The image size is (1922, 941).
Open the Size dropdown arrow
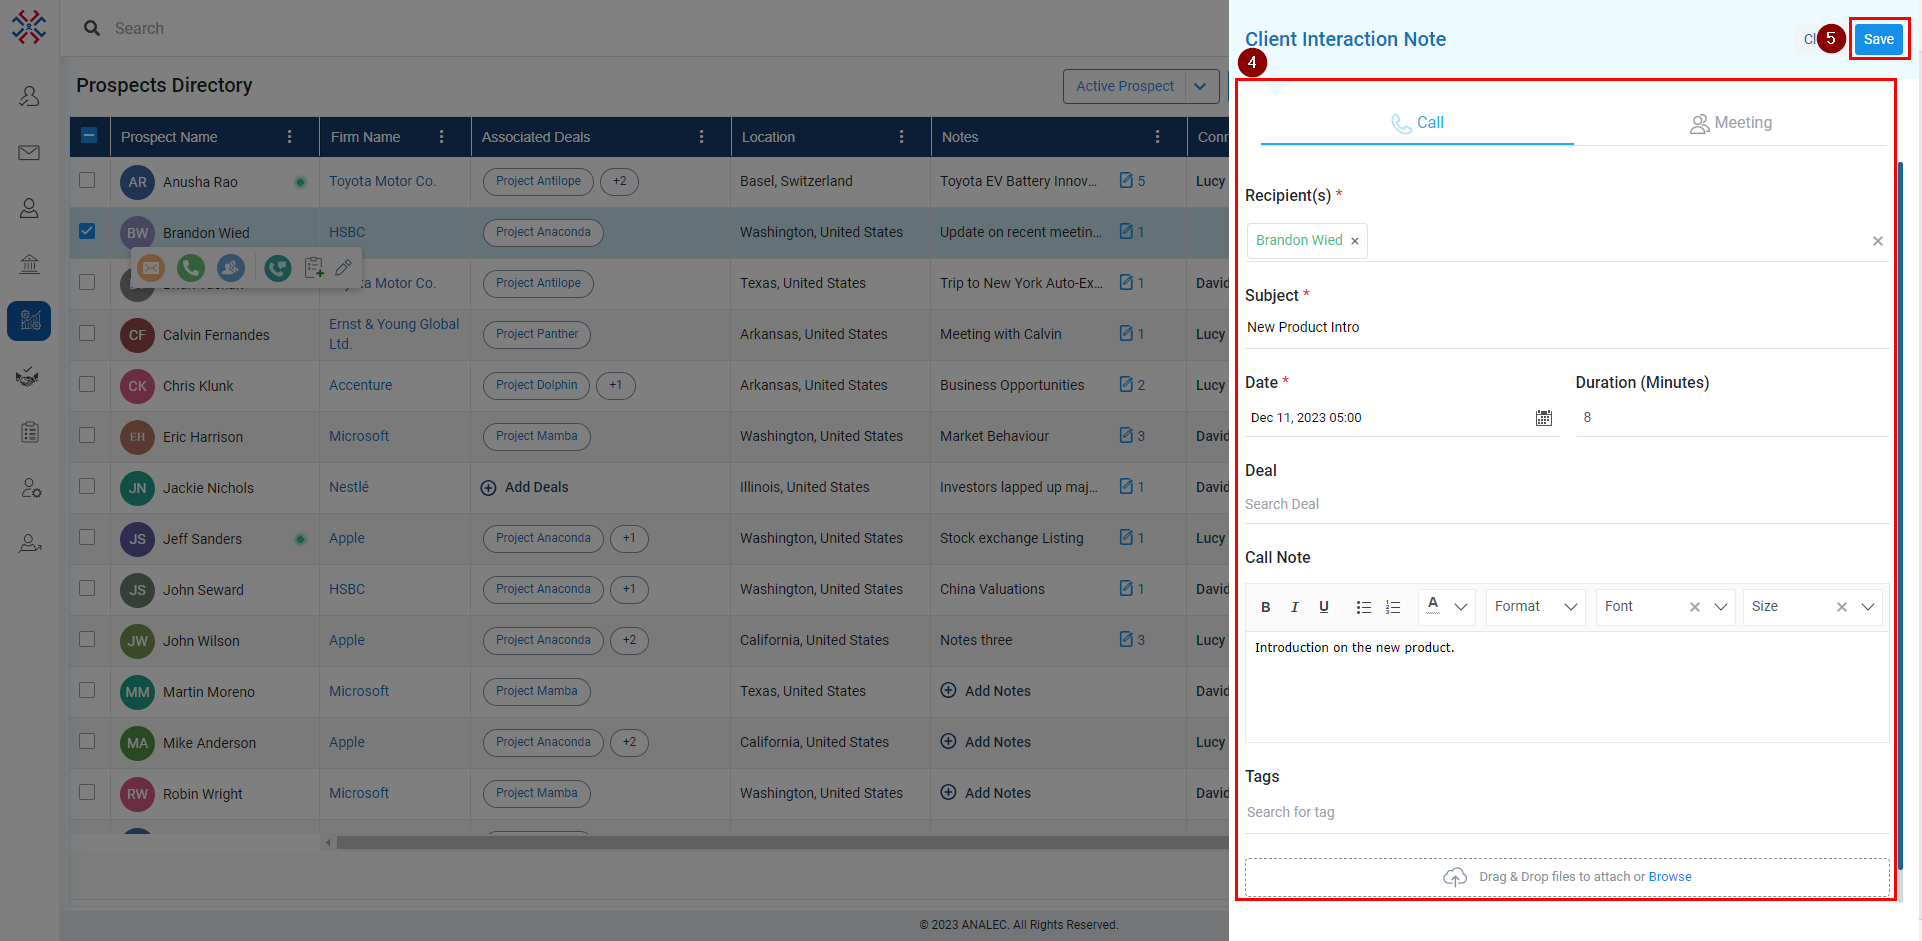pyautogui.click(x=1868, y=607)
